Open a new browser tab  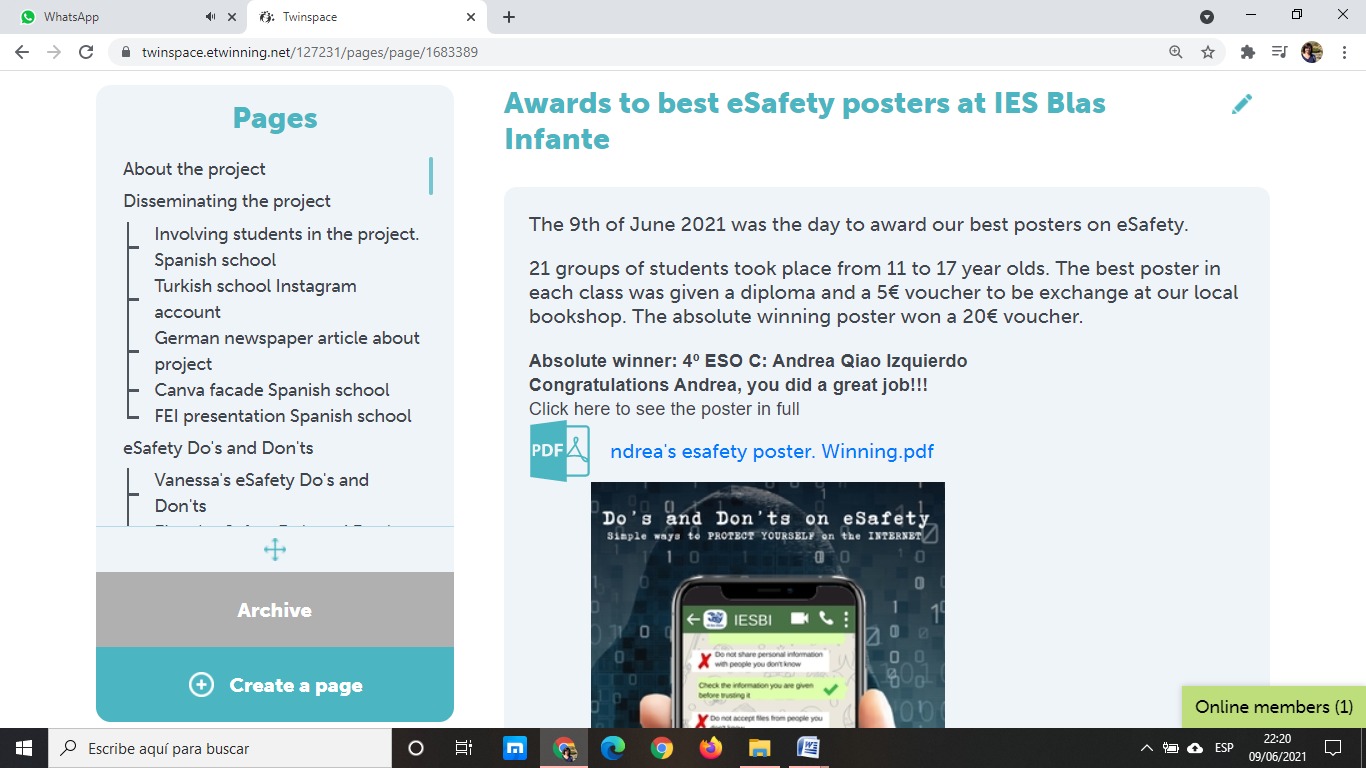pyautogui.click(x=509, y=17)
